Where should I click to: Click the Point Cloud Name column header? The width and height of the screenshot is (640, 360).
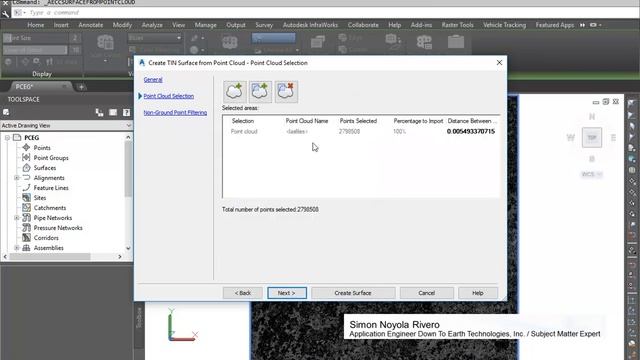tap(307, 121)
